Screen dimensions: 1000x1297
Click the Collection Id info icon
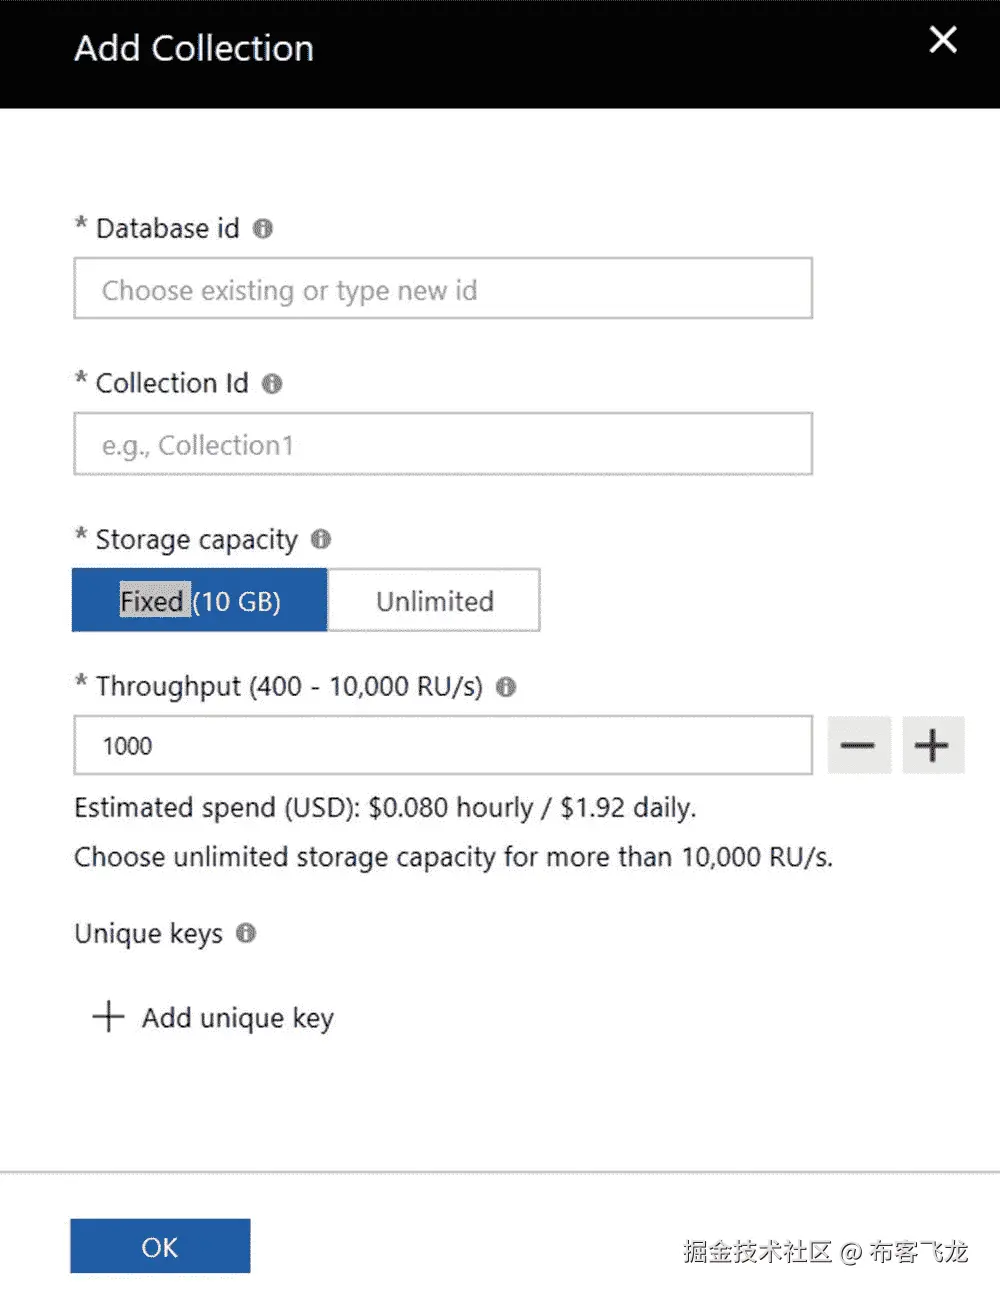point(271,383)
